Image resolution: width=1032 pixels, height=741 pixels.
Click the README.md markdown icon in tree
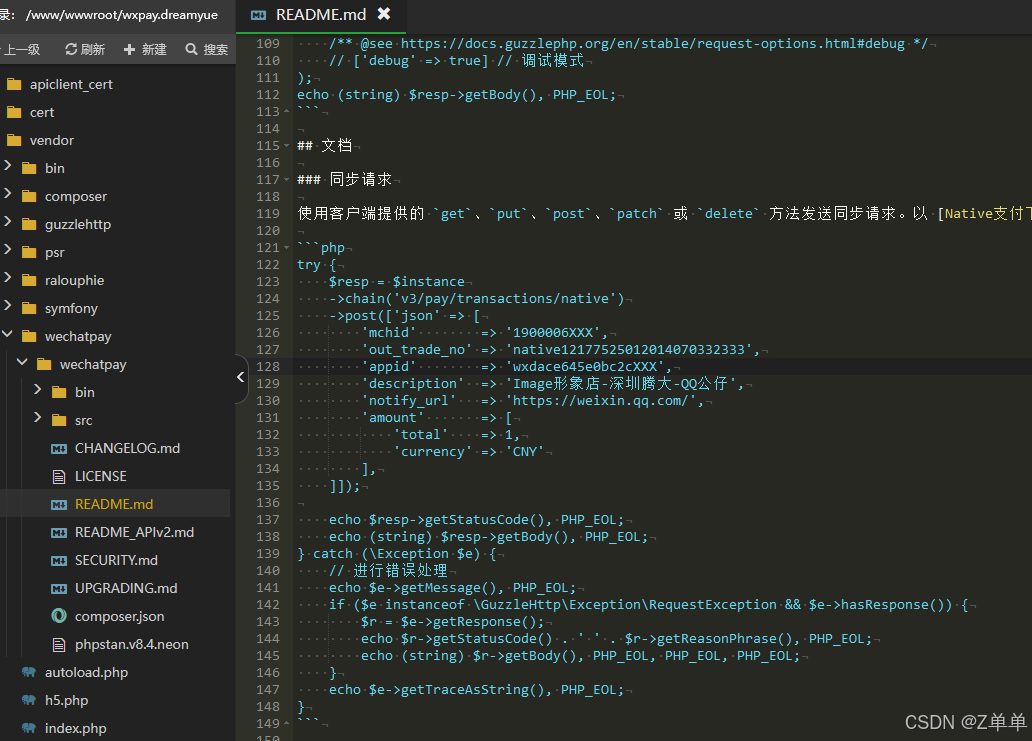(x=59, y=505)
